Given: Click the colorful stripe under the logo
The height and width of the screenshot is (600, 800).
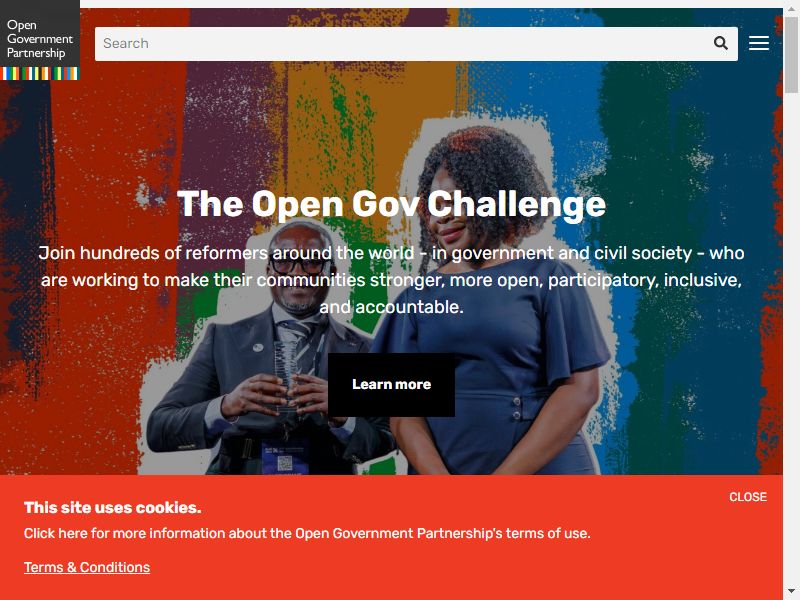Looking at the screenshot, I should point(40,73).
